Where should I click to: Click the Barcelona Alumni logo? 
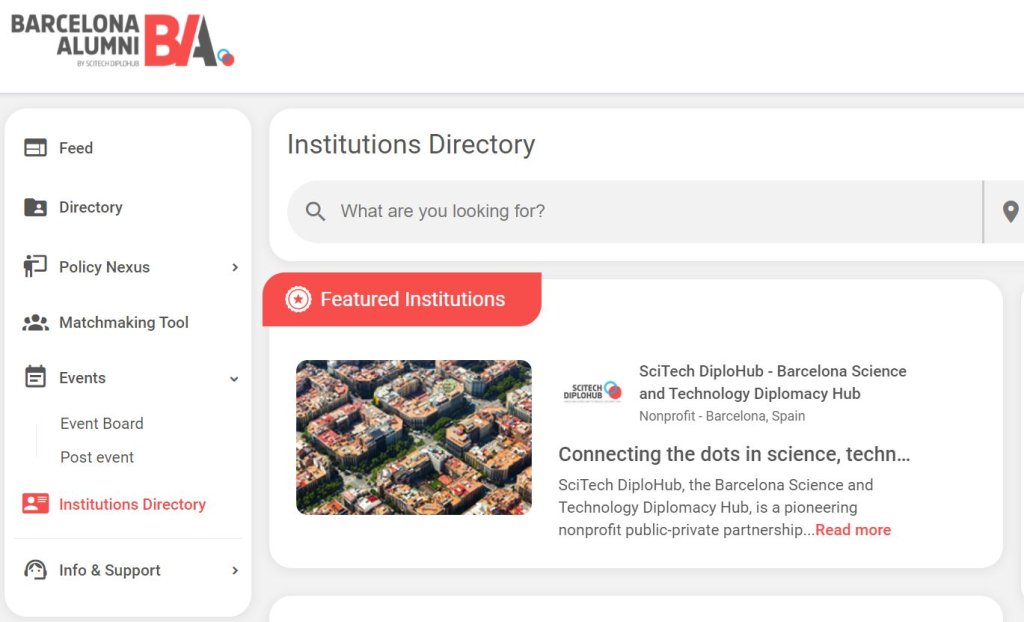click(123, 41)
